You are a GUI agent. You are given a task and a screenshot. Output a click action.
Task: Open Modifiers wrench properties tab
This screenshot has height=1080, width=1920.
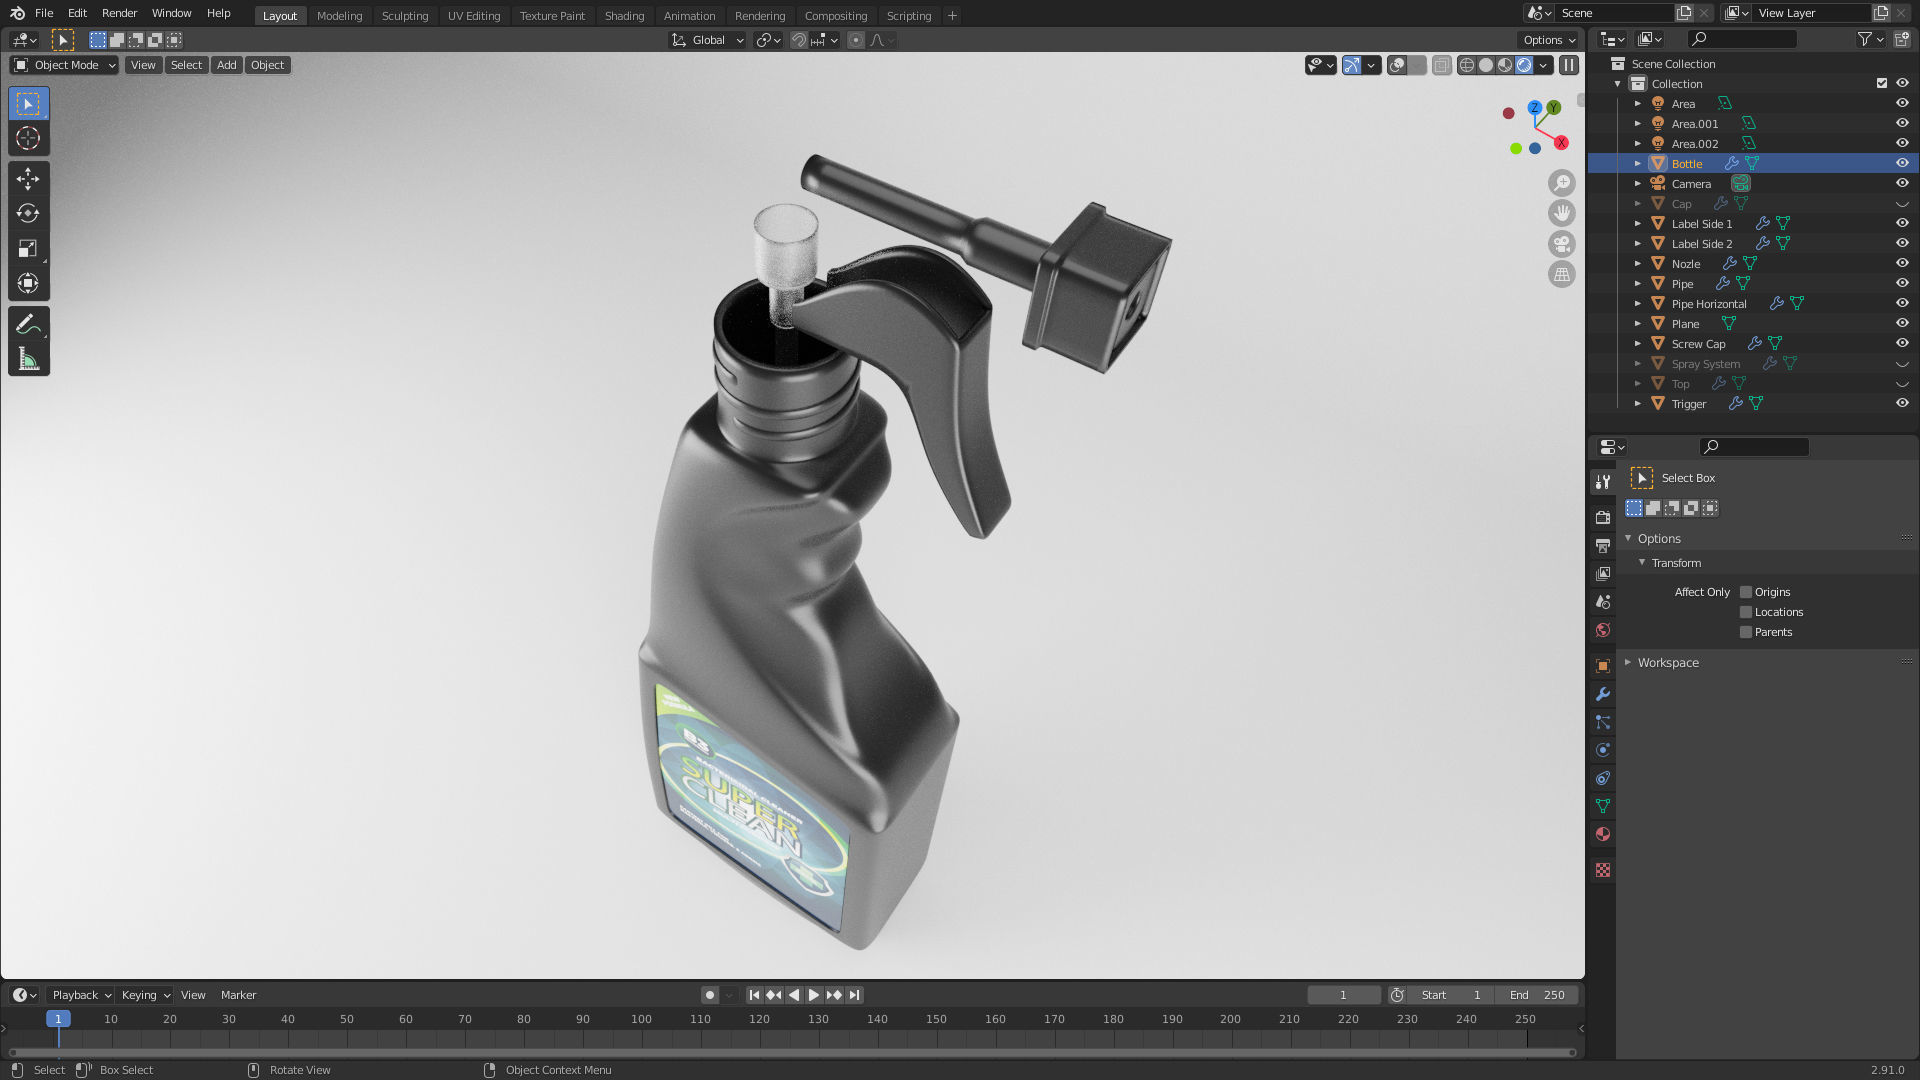point(1603,694)
